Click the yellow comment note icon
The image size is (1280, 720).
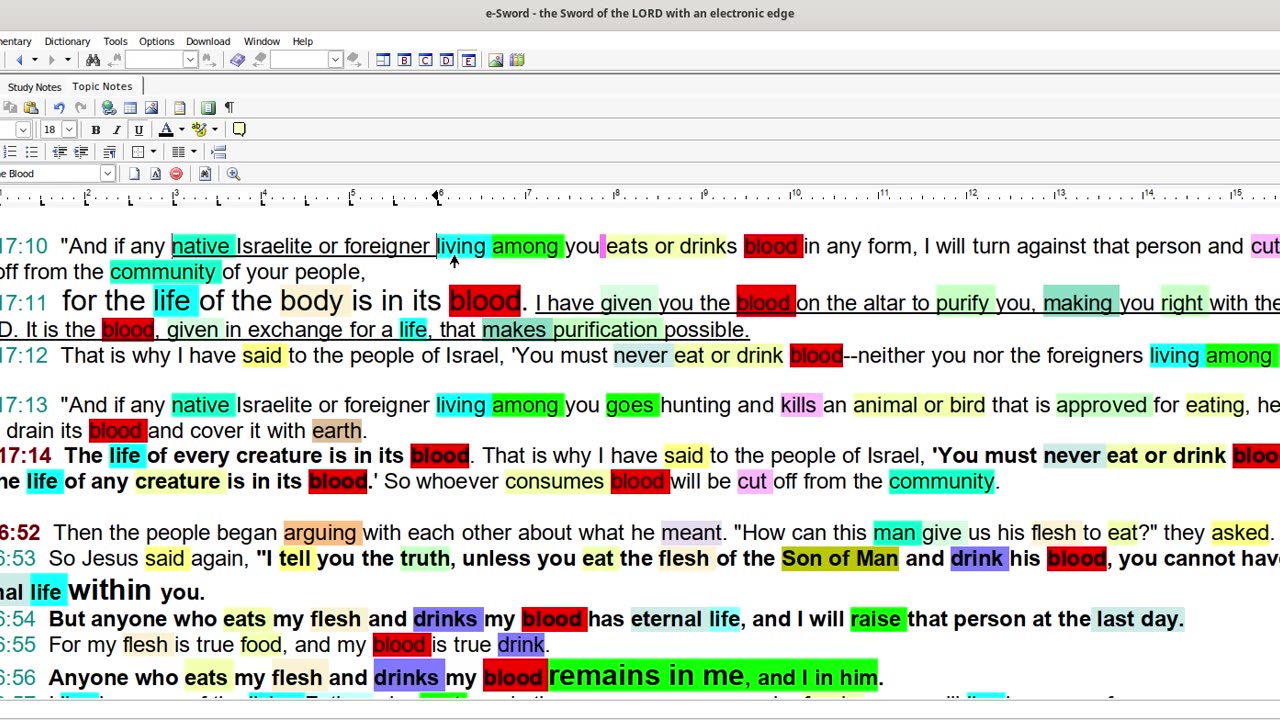tap(239, 129)
